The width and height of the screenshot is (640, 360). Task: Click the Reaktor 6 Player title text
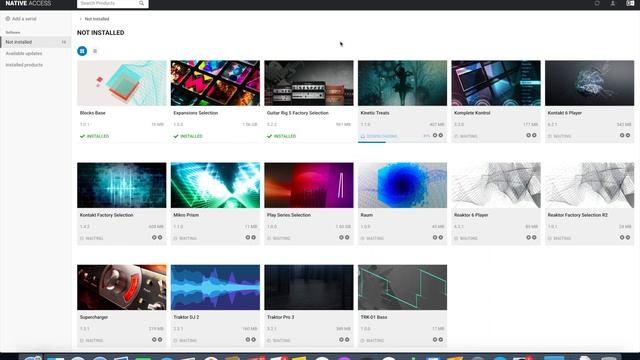tap(471, 215)
